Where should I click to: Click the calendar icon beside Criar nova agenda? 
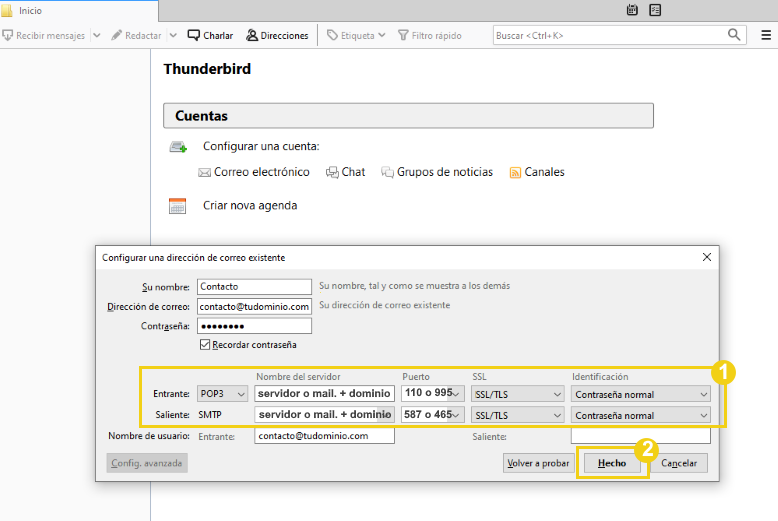pos(177,206)
